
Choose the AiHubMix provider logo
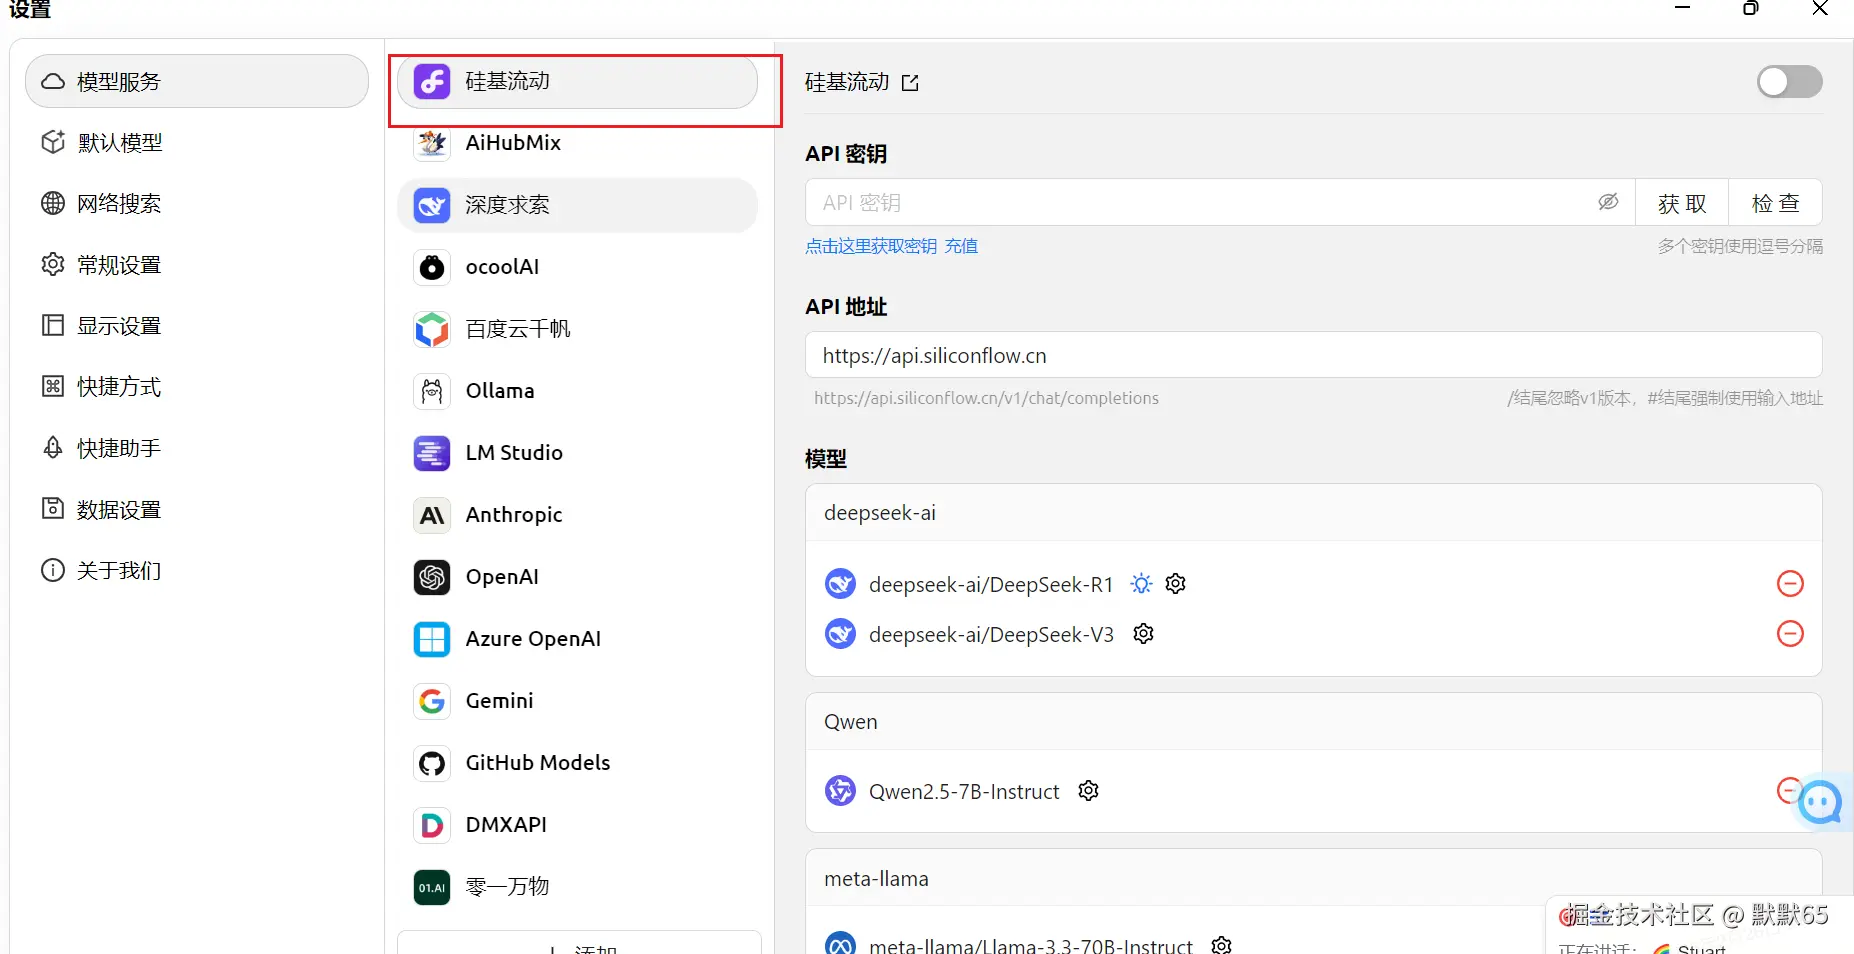432,143
